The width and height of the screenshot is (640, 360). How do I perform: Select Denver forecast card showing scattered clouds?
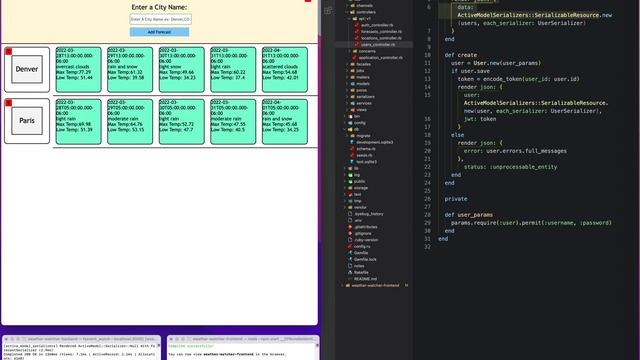coord(285,69)
